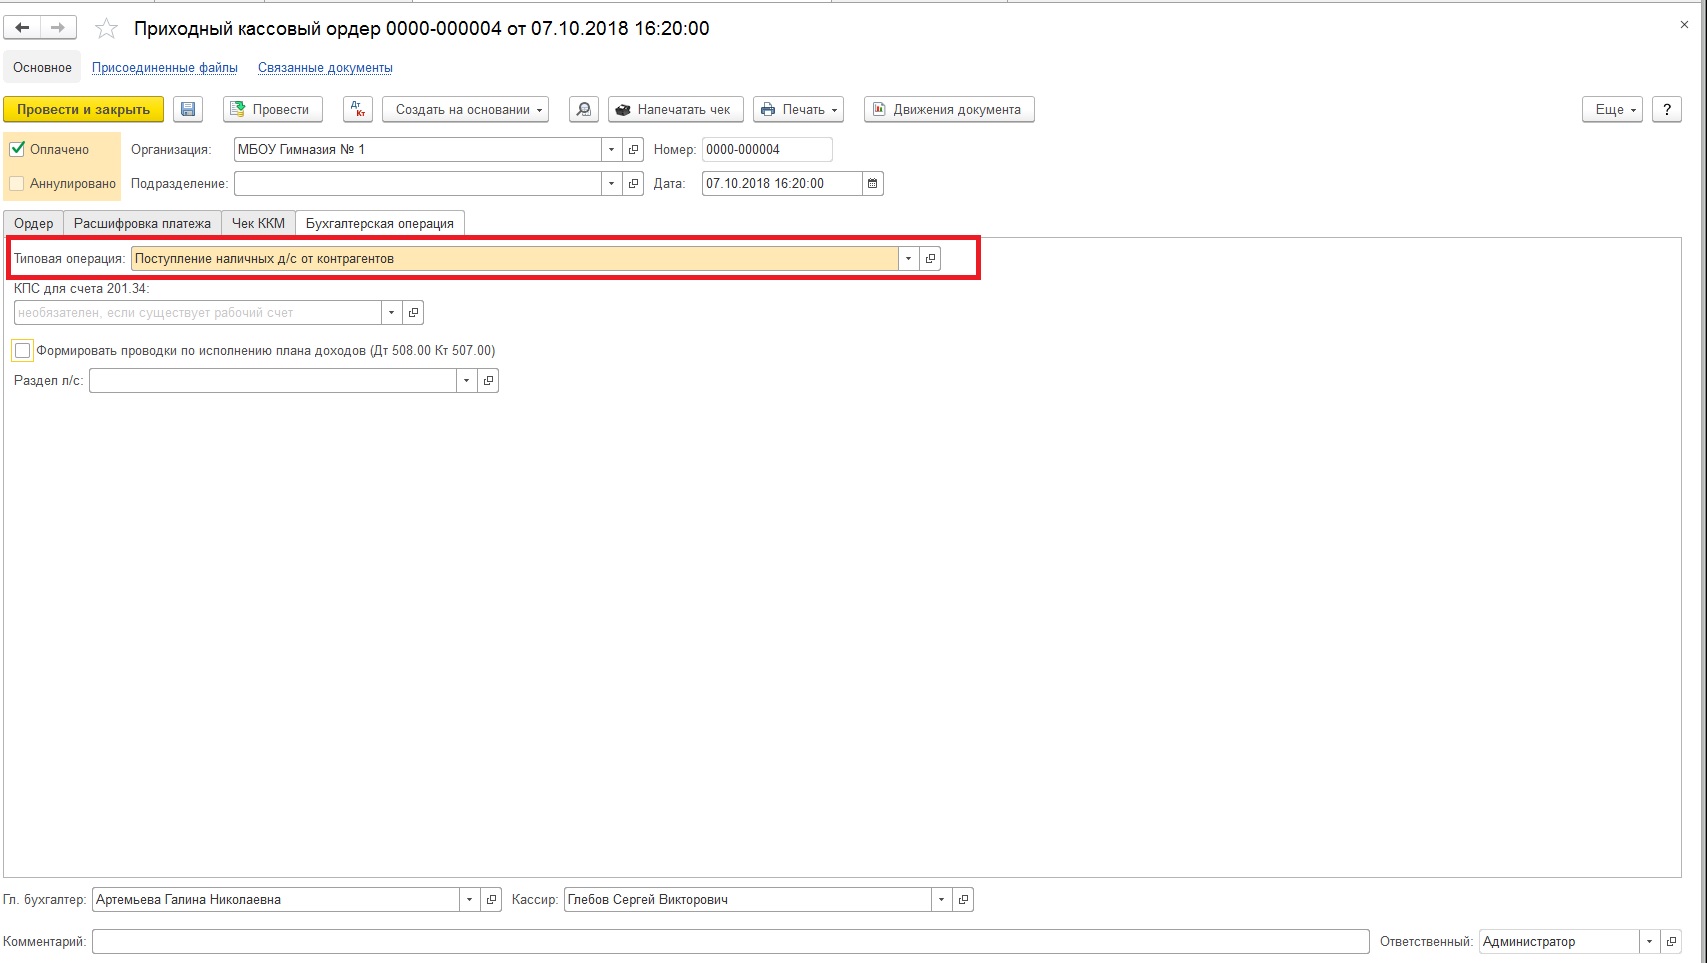Click the Дт/Кт accounting entries icon
1707x963 pixels.
[x=357, y=110]
